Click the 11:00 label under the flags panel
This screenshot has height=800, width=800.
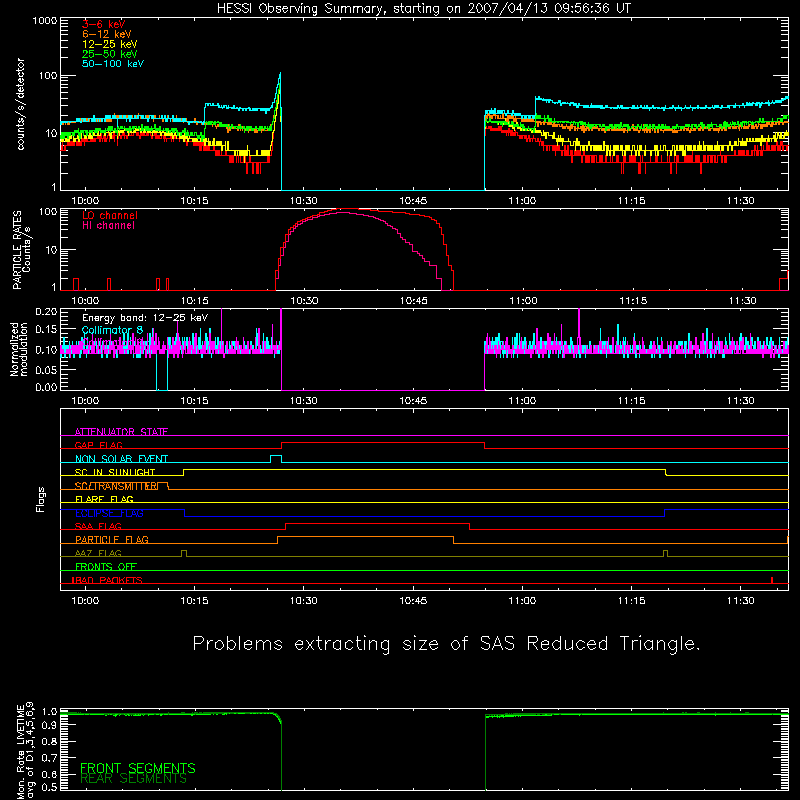pos(522,601)
